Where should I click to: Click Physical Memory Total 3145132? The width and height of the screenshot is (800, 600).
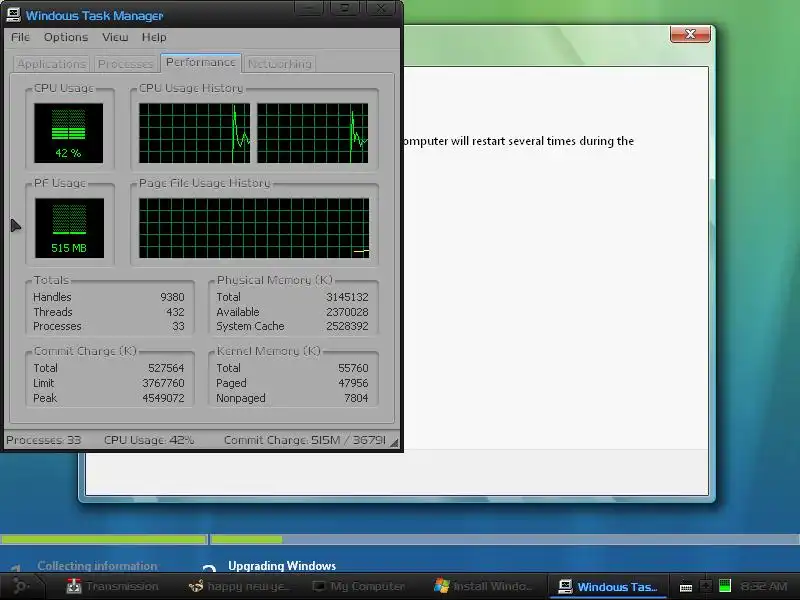point(347,297)
